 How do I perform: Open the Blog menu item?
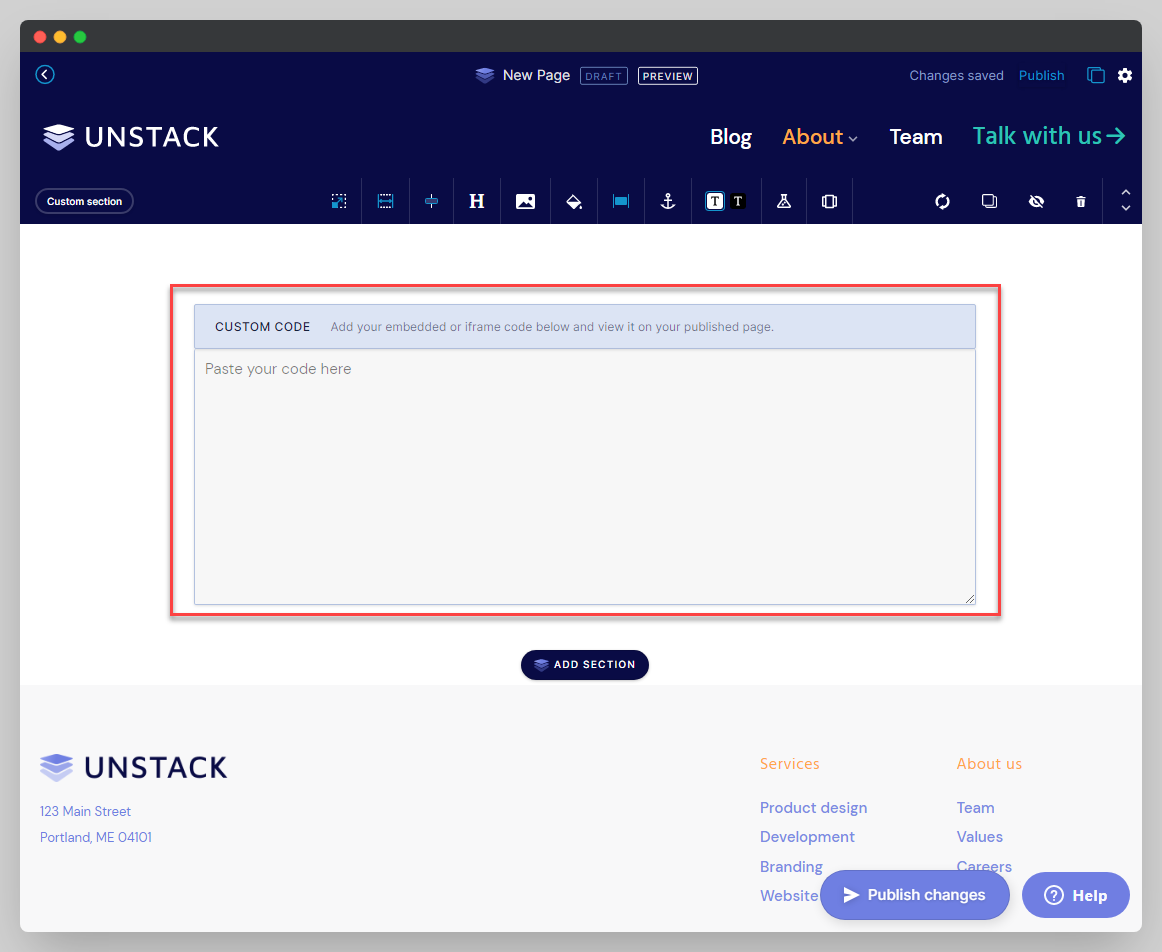[x=731, y=137]
